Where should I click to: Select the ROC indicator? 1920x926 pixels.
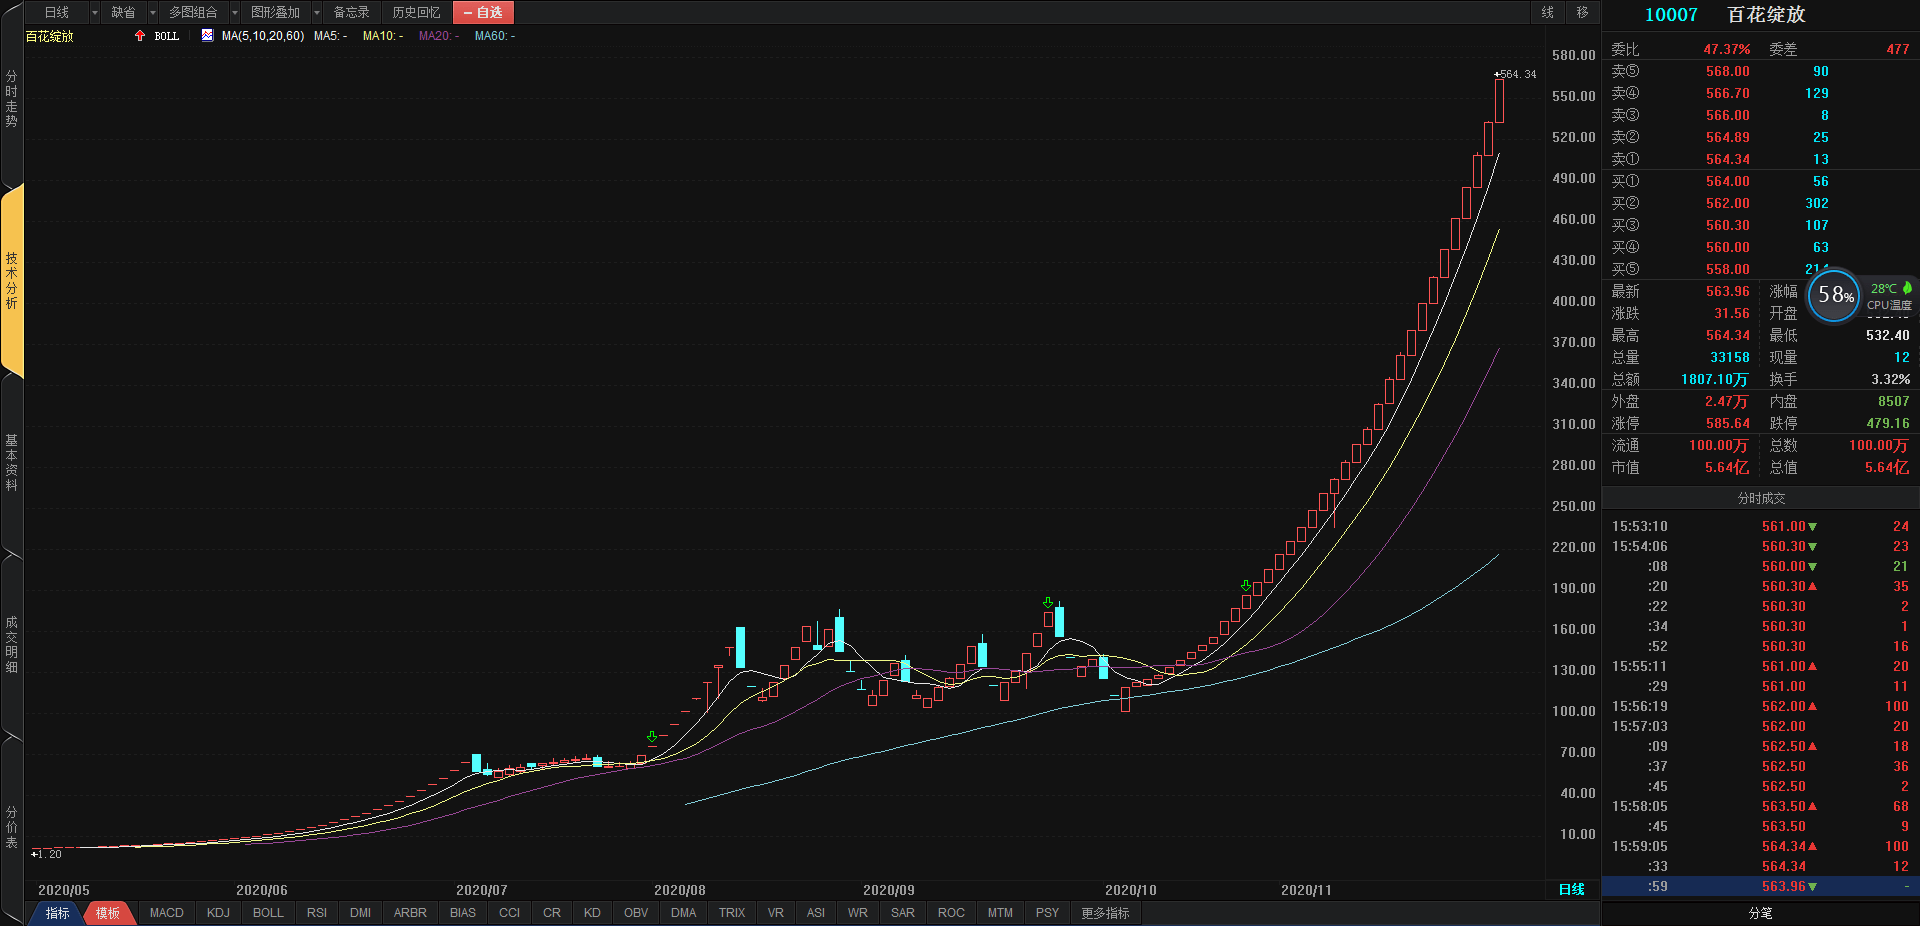pyautogui.click(x=952, y=913)
